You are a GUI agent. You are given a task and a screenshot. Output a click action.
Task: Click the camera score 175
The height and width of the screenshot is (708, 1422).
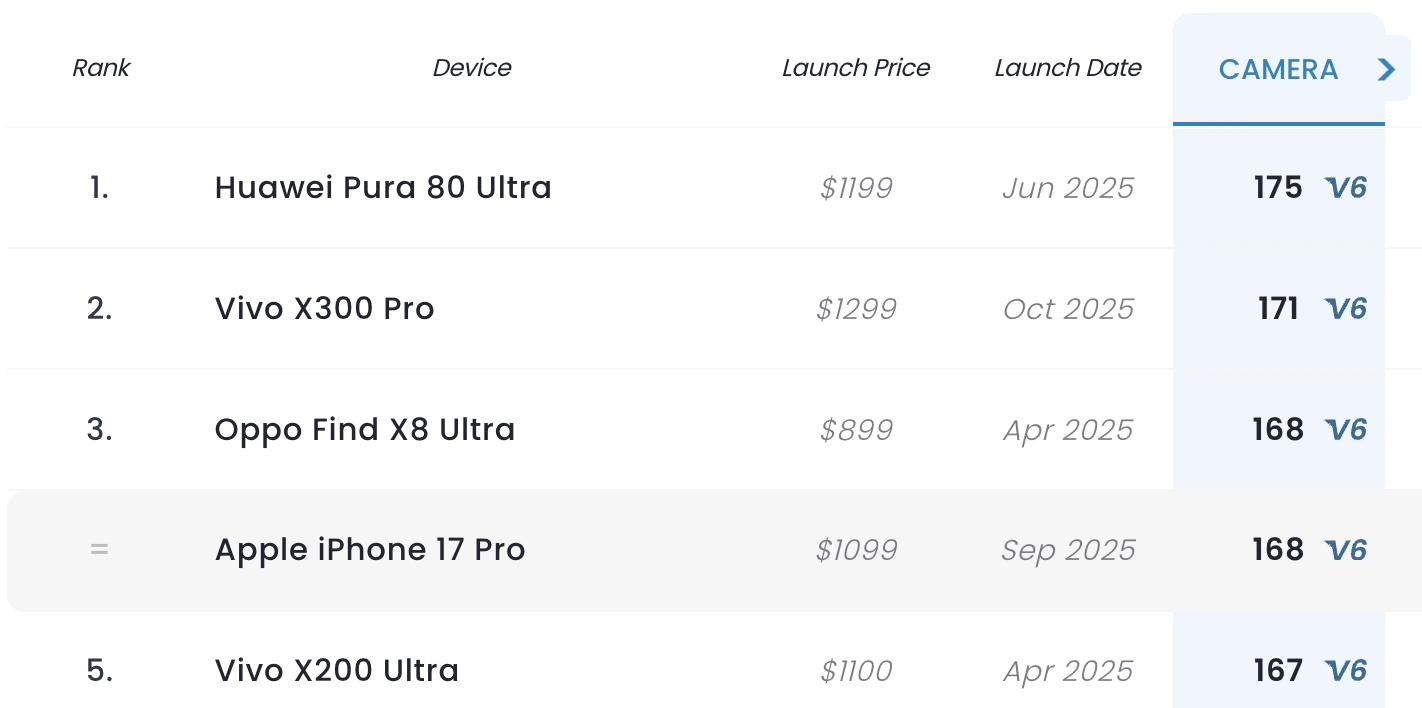[x=1278, y=188]
